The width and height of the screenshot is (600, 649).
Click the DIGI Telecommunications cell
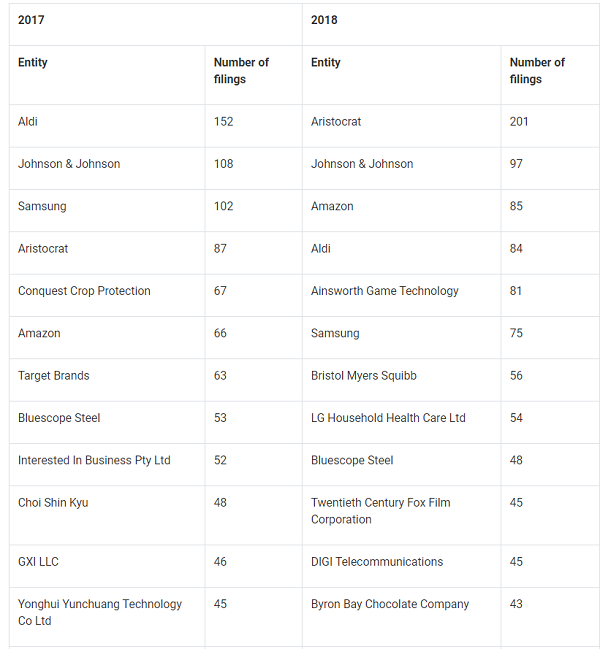pyautogui.click(x=377, y=562)
